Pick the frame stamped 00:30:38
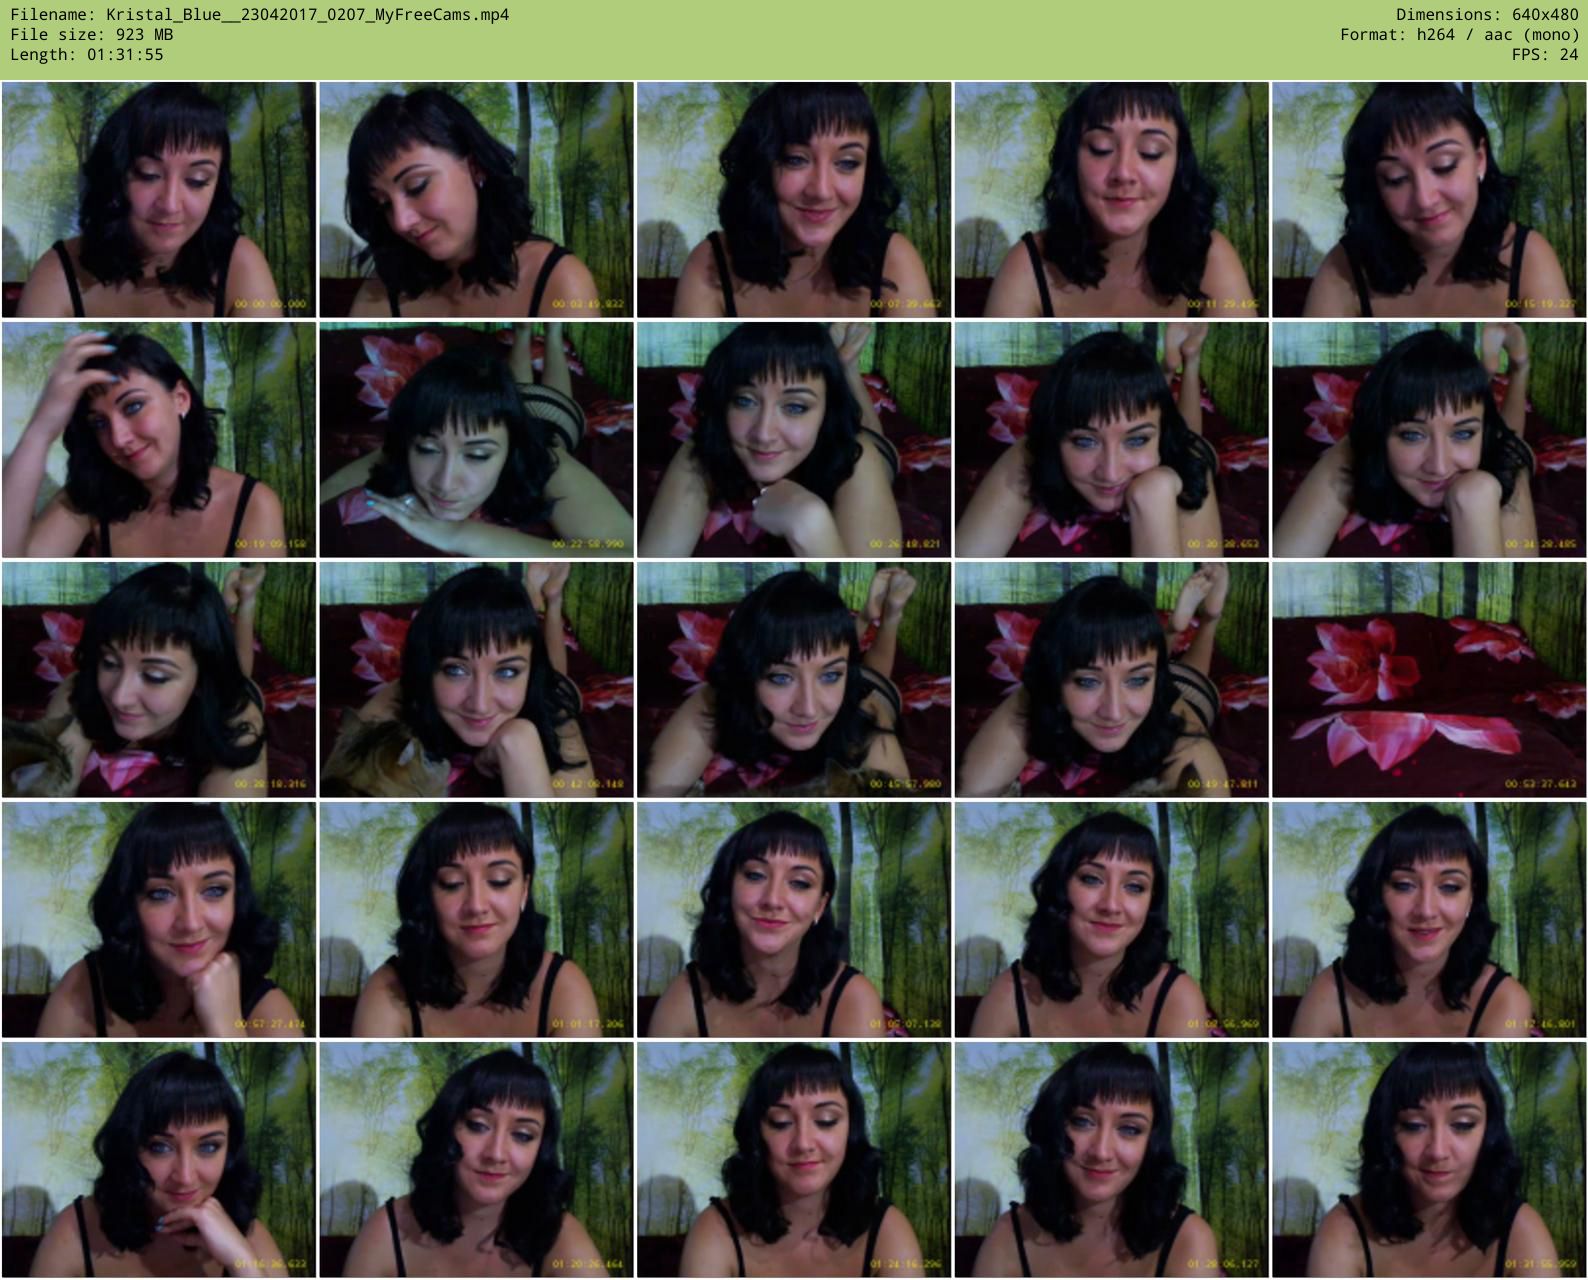 tap(1111, 440)
